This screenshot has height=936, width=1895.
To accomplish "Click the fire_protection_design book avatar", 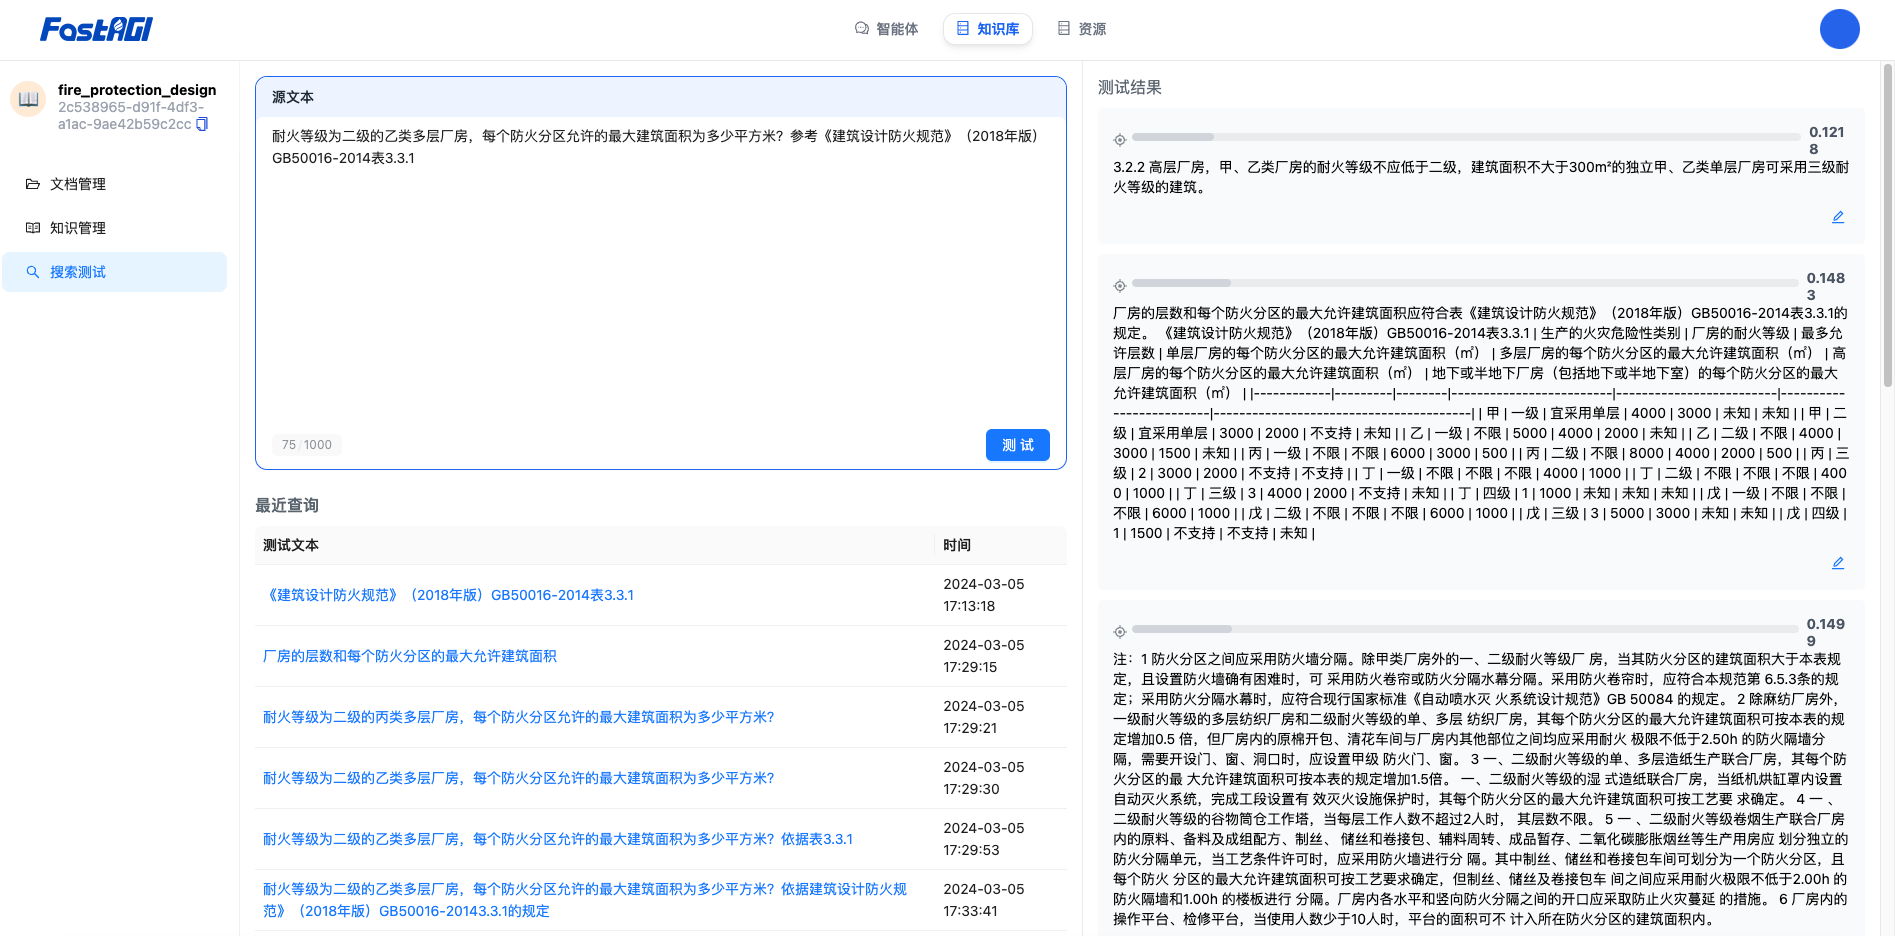I will (x=28, y=99).
